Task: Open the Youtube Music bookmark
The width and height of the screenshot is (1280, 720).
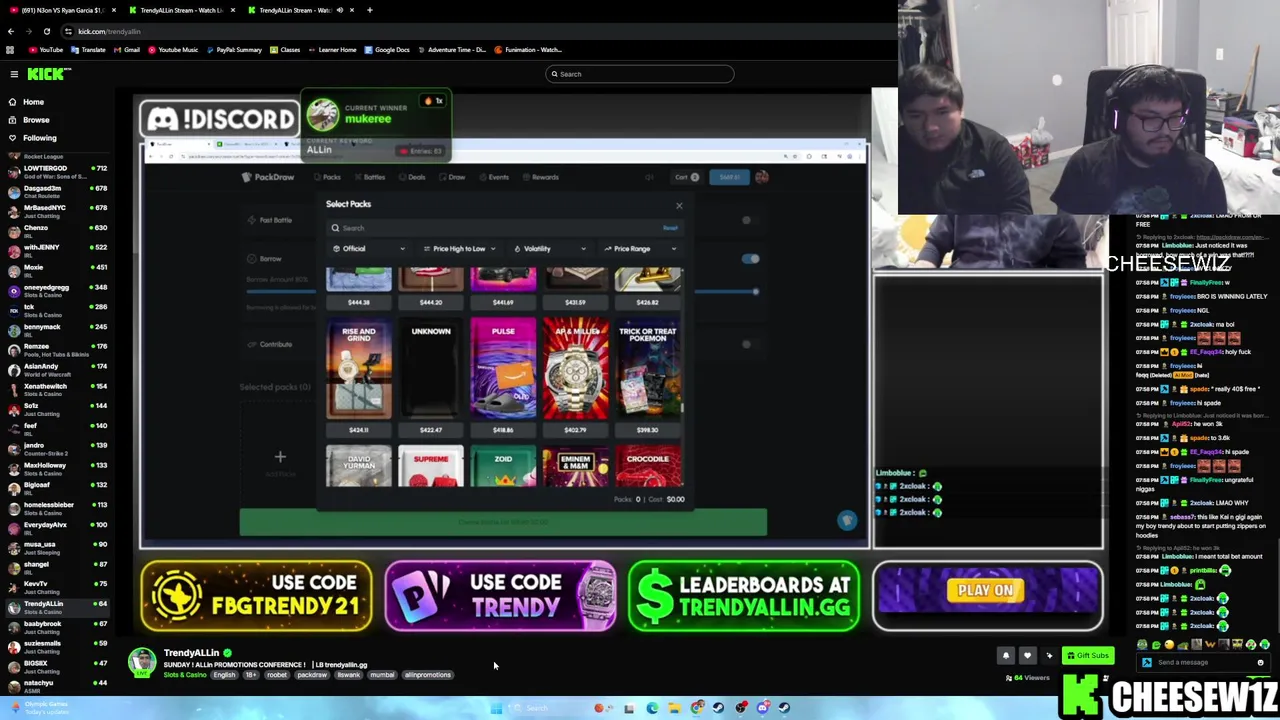Action: coord(173,49)
